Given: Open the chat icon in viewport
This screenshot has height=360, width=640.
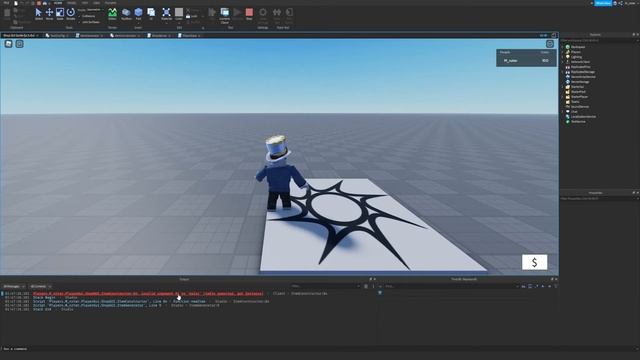Looking at the screenshot, I should click(x=19, y=44).
